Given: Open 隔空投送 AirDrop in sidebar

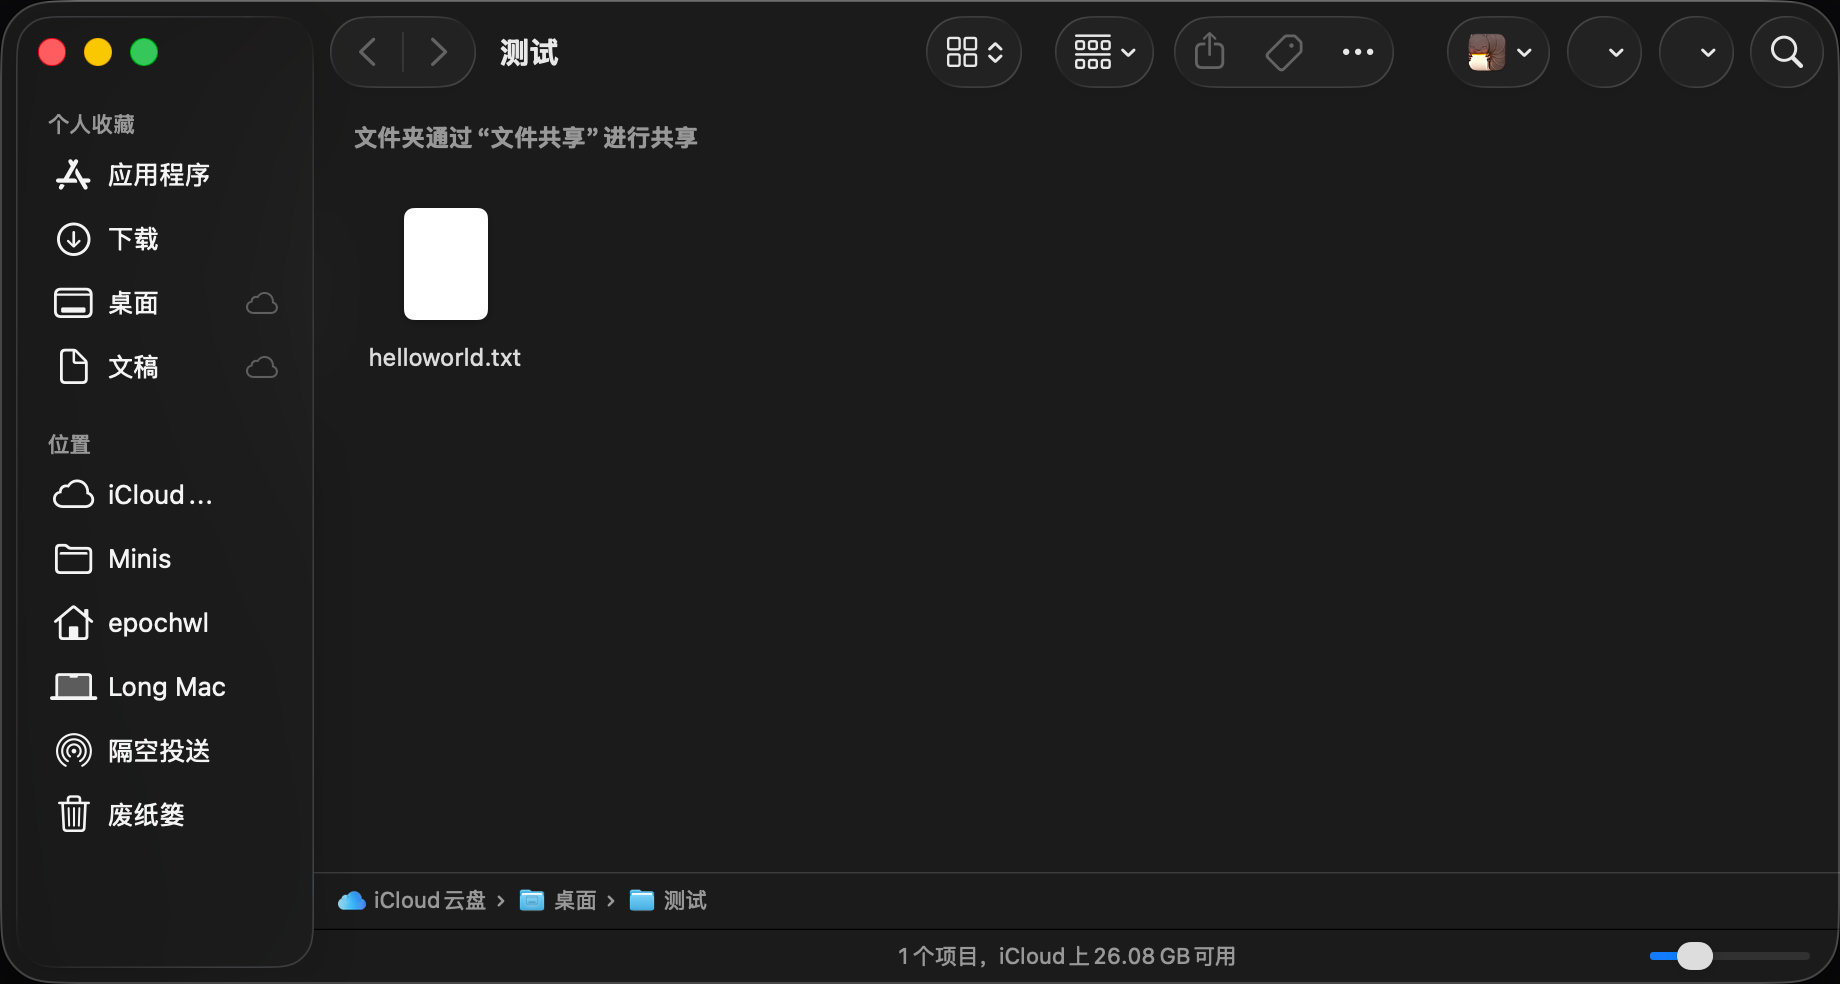Looking at the screenshot, I should point(158,751).
